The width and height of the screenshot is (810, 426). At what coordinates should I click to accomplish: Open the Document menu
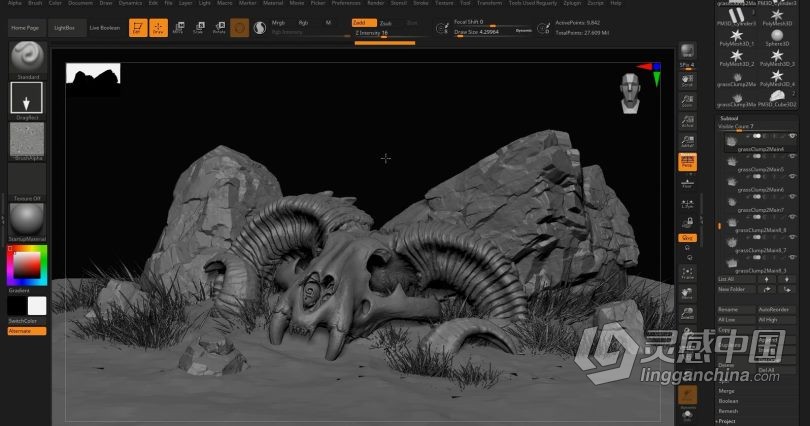[80, 3]
